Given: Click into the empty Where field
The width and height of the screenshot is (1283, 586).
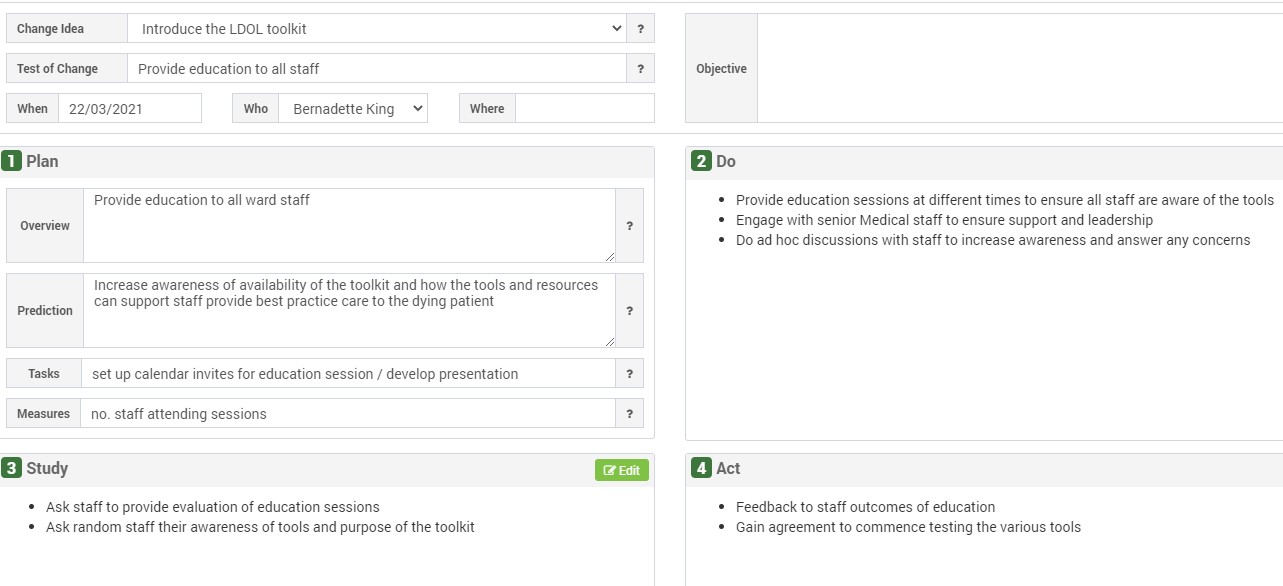Looking at the screenshot, I should pos(585,109).
